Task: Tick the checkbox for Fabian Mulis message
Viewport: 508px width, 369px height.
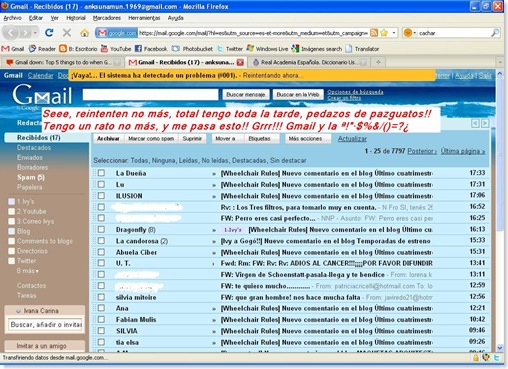Action: 101,319
